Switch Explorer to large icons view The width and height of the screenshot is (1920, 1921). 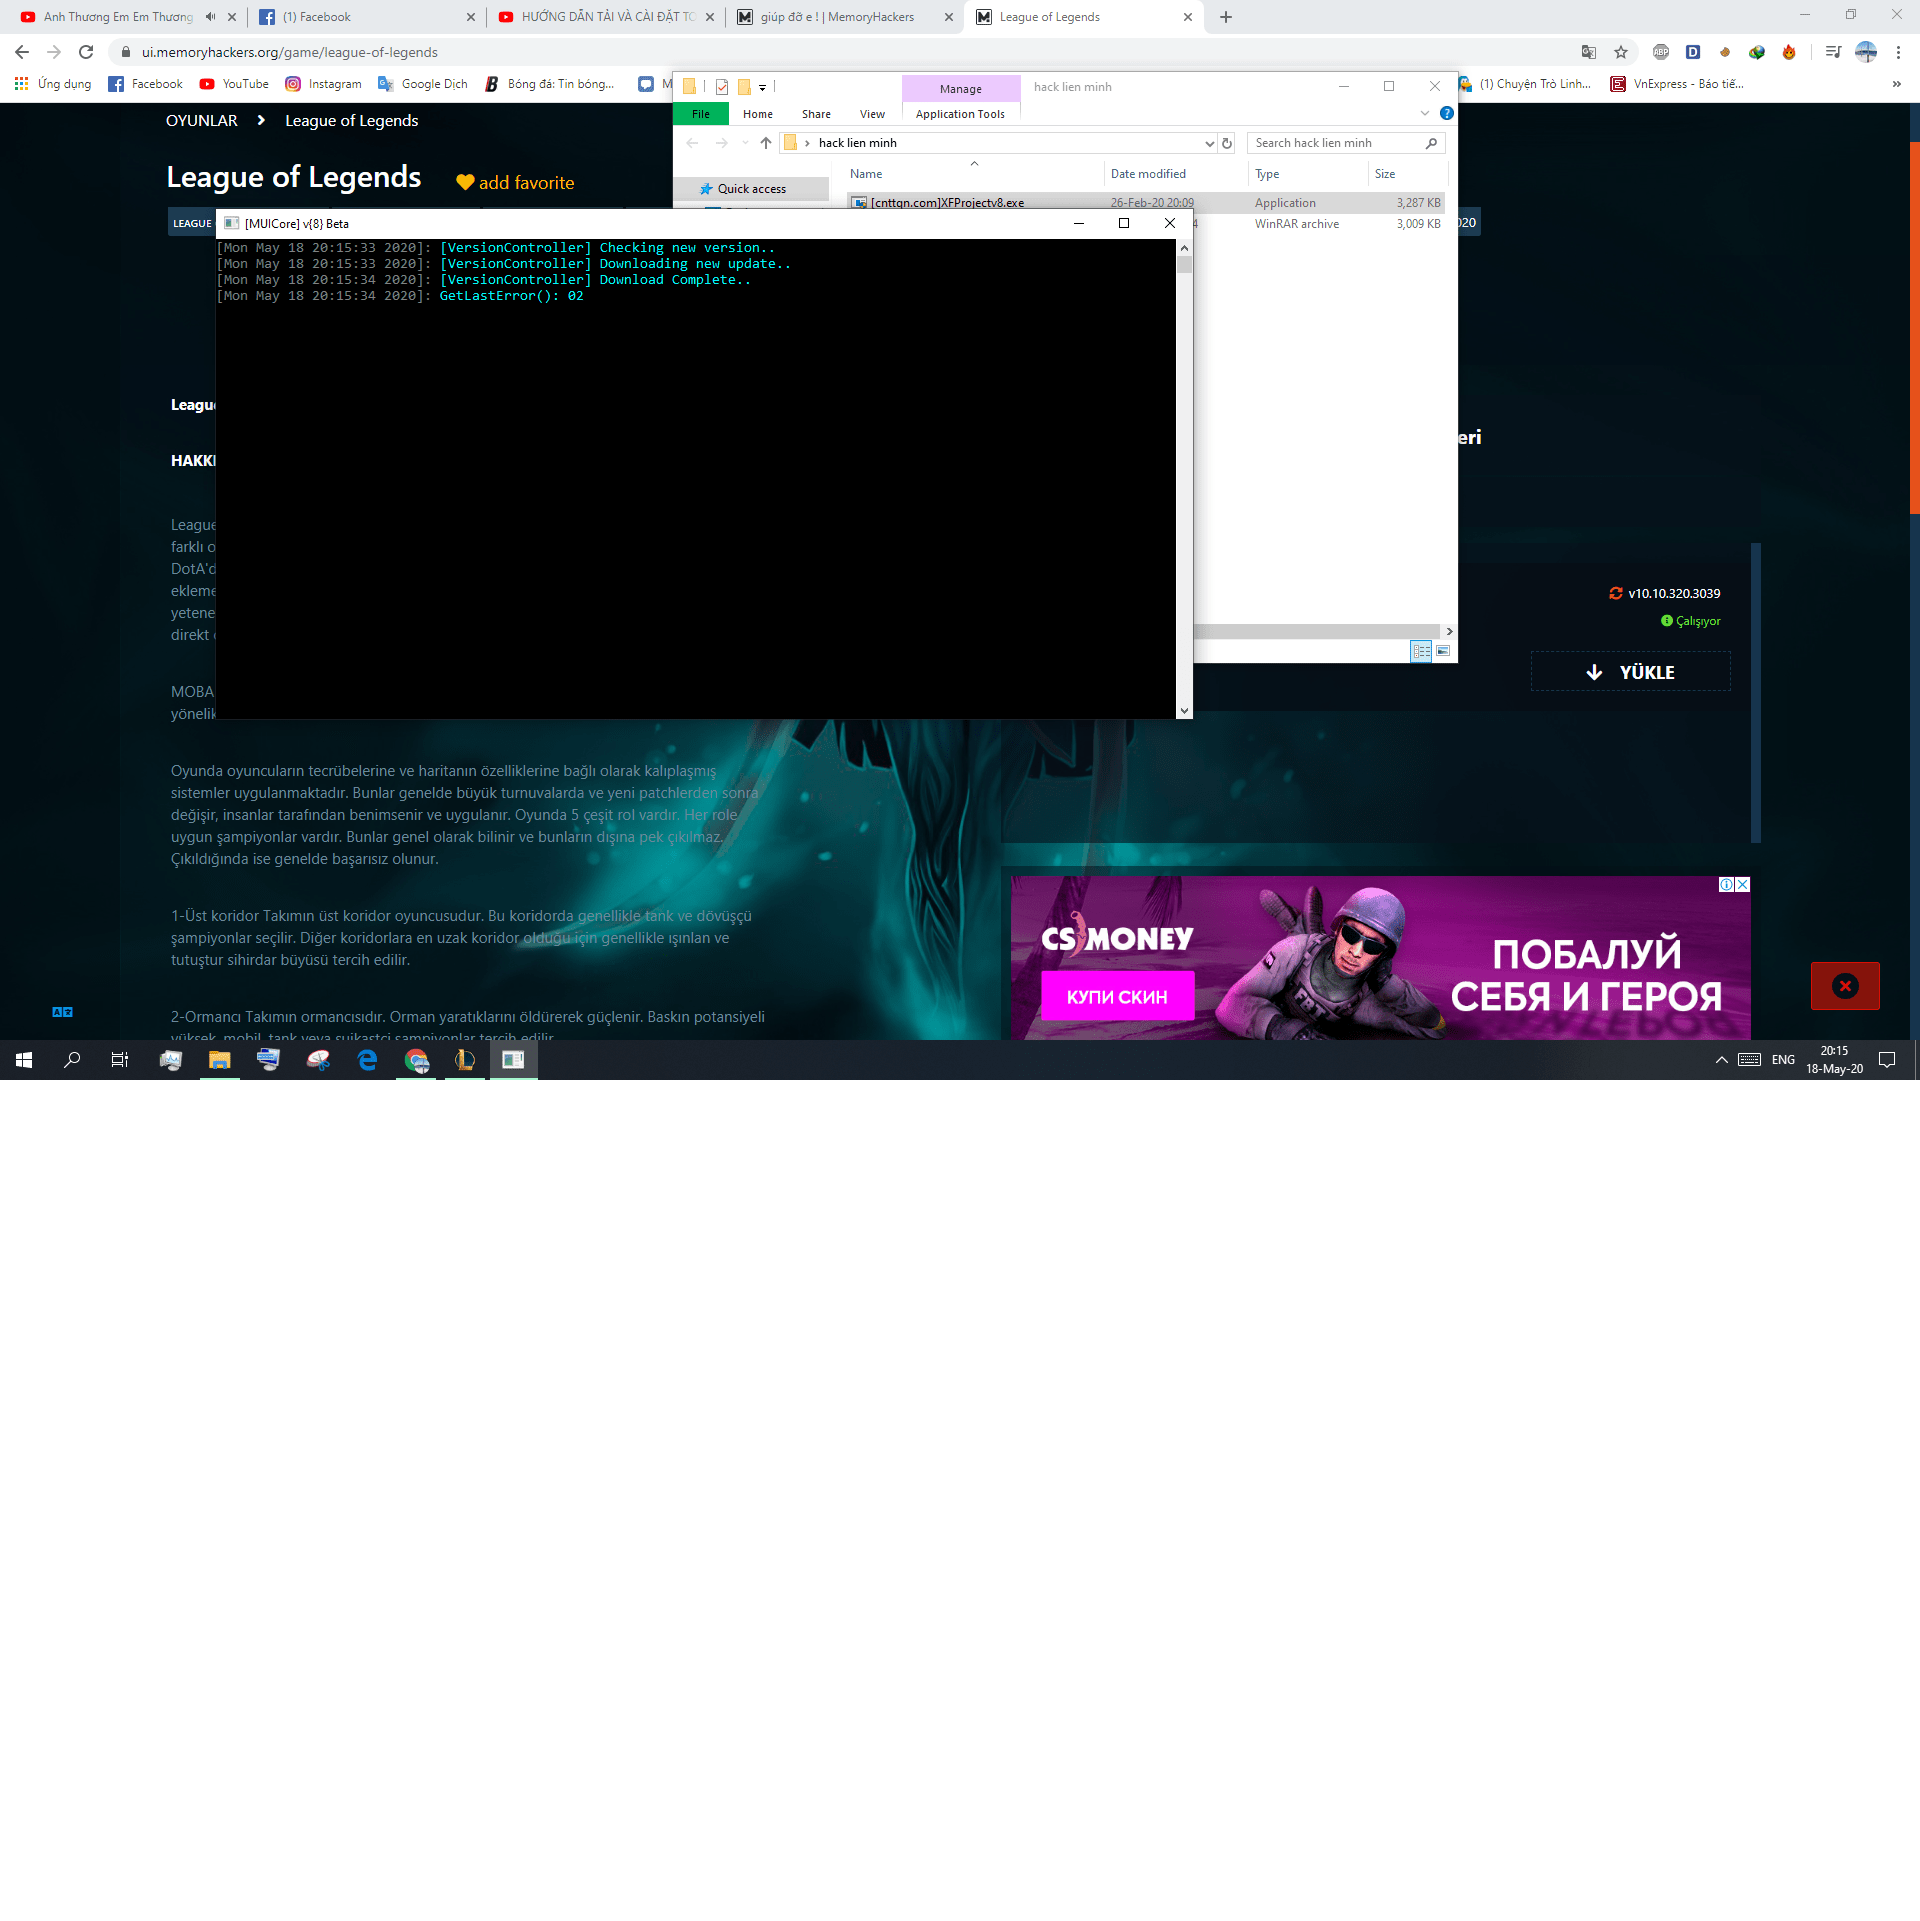click(1443, 651)
